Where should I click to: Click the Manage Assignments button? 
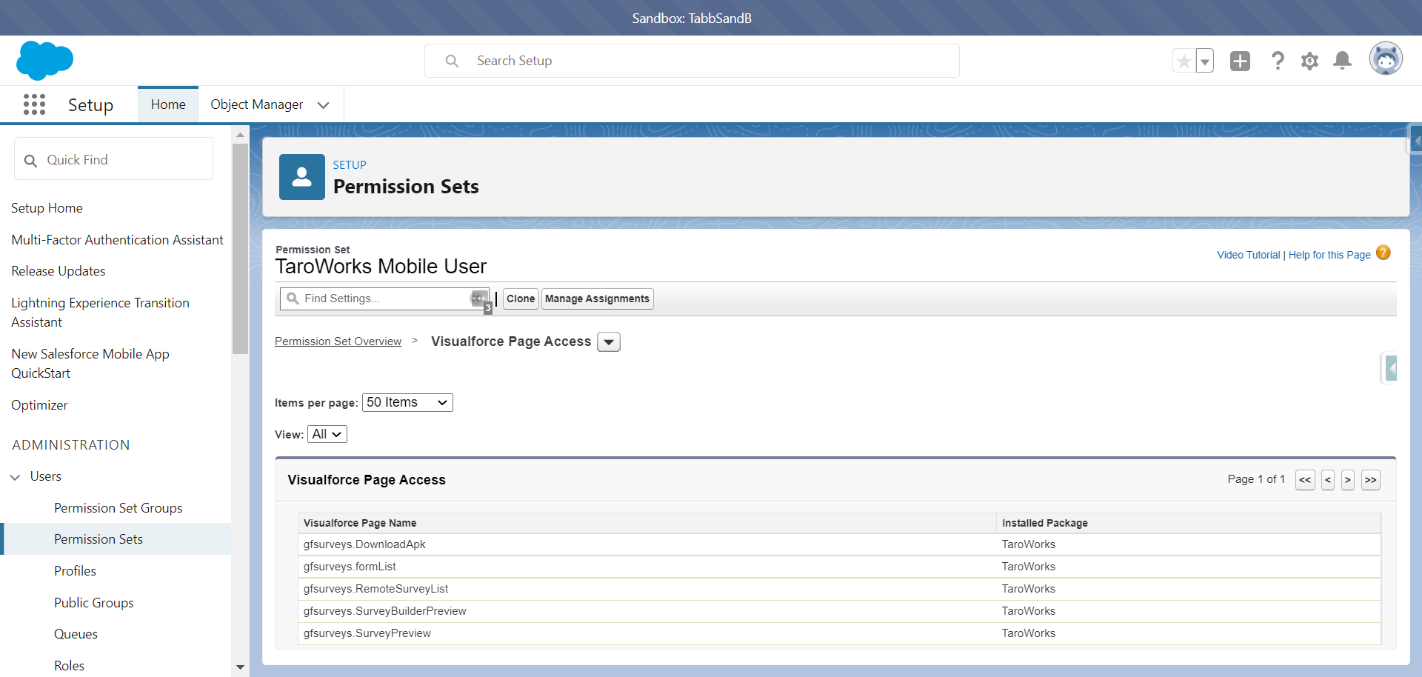tap(597, 299)
